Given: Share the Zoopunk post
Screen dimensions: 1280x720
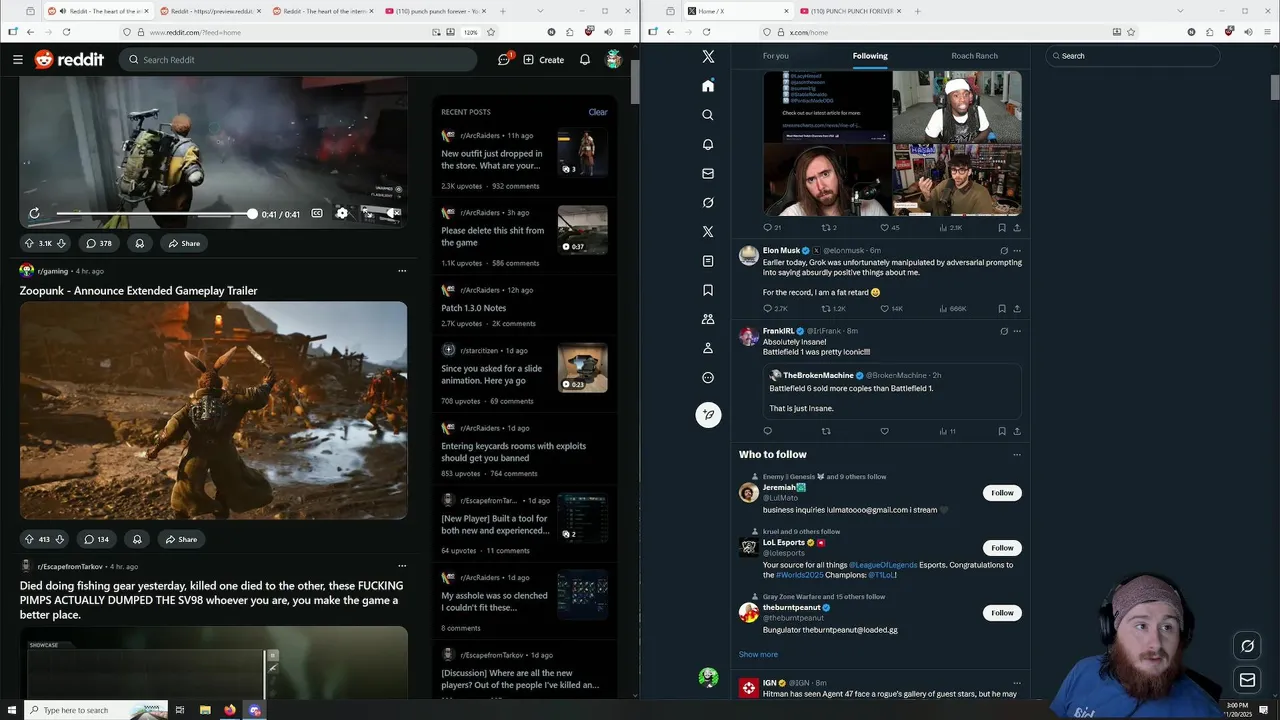Looking at the screenshot, I should pos(182,539).
